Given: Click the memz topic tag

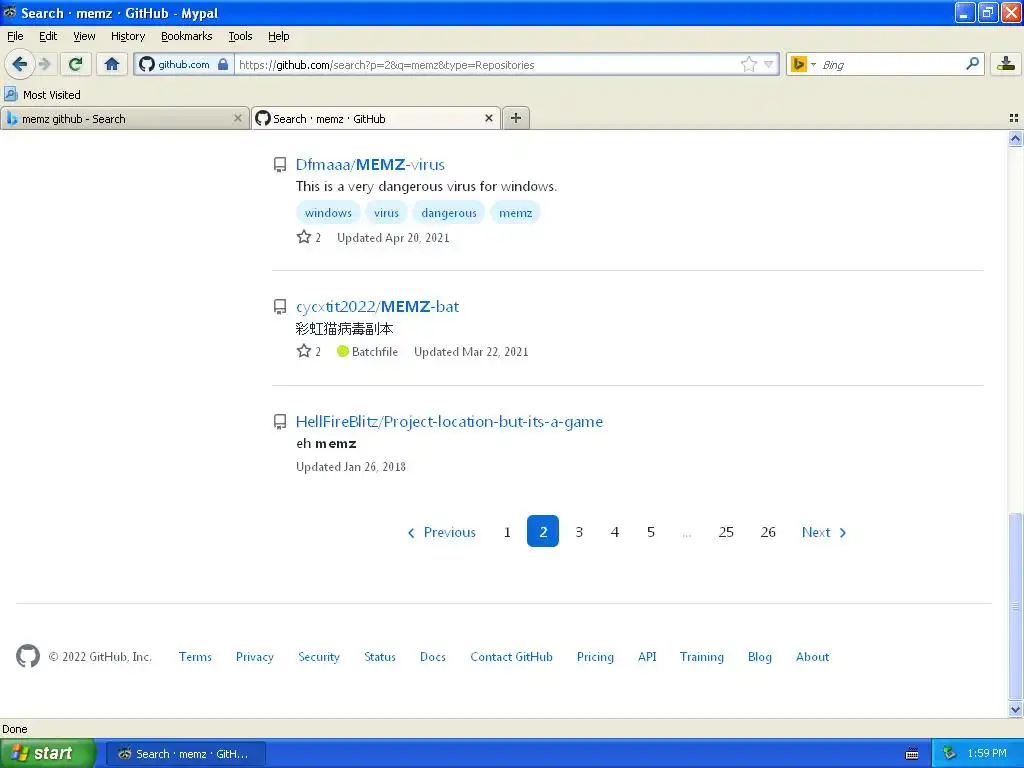Looking at the screenshot, I should tap(515, 213).
